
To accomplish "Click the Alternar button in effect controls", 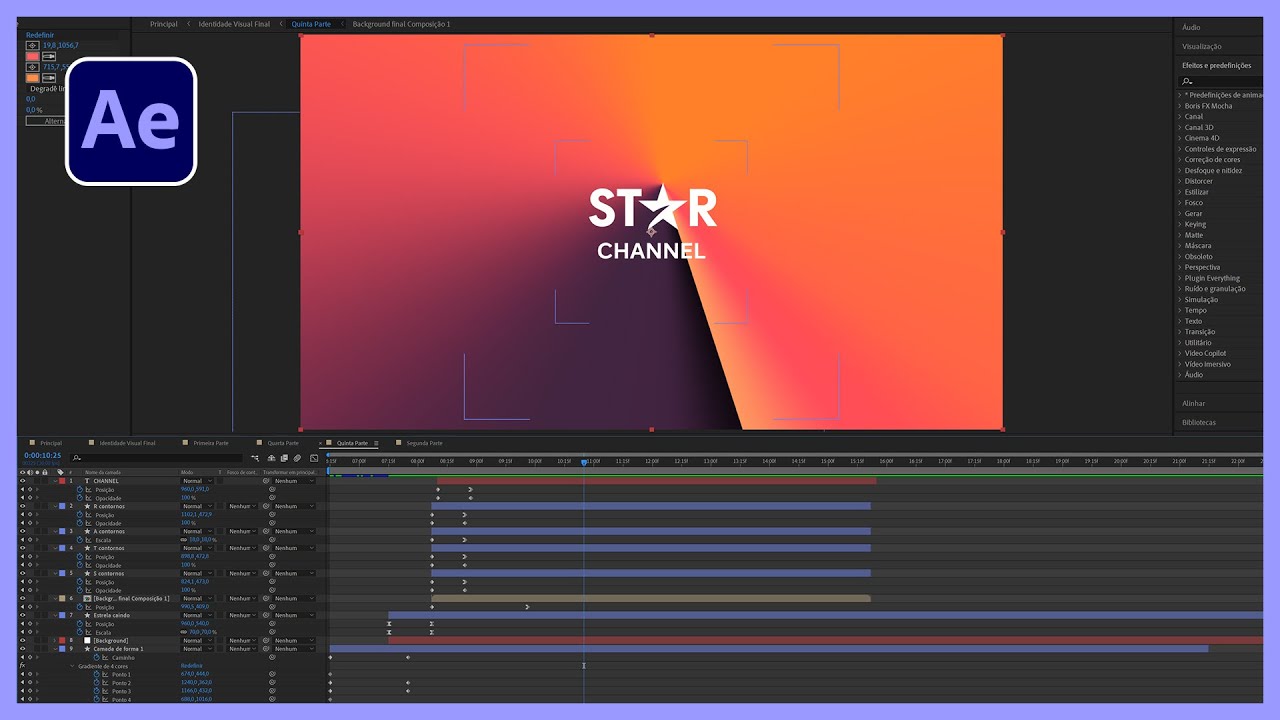I will point(46,121).
